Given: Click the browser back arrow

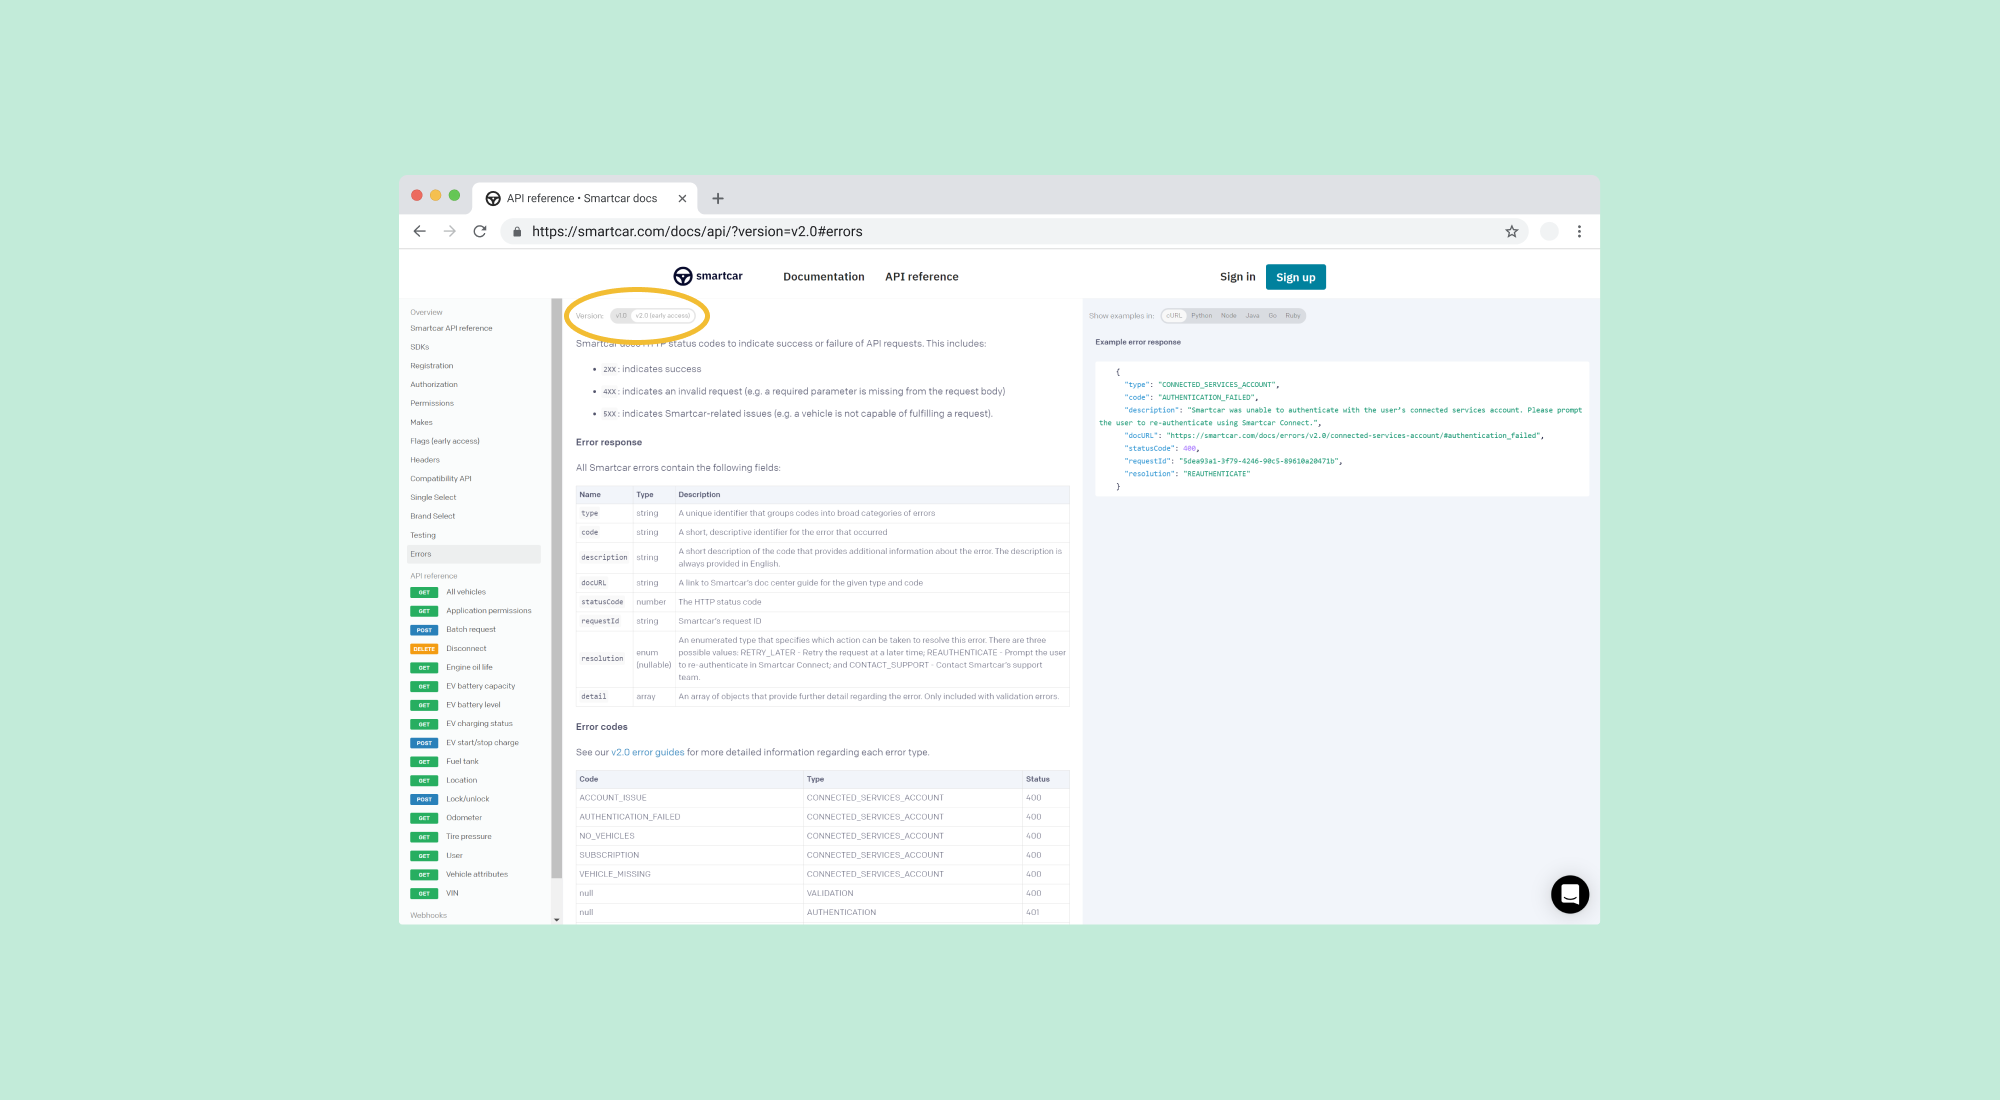Looking at the screenshot, I should click(x=419, y=231).
